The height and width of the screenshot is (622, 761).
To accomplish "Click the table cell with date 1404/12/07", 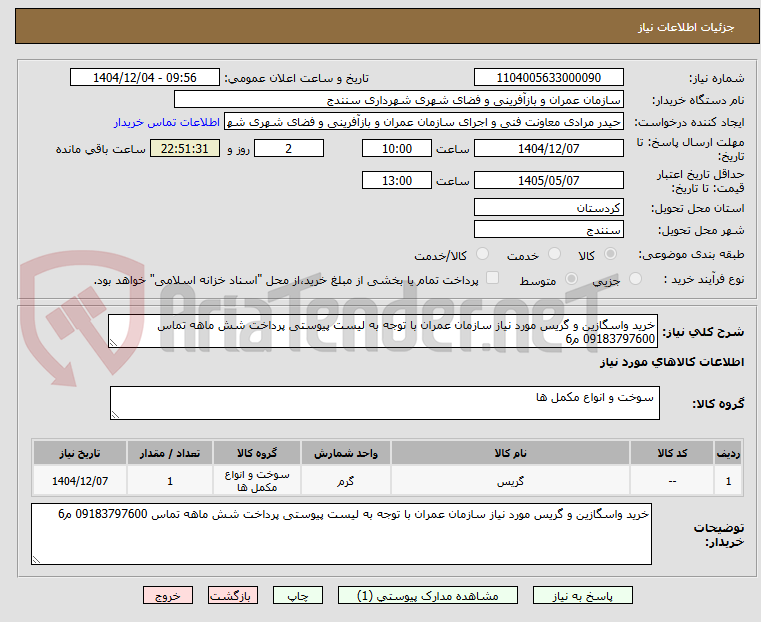I will pyautogui.click(x=80, y=481).
